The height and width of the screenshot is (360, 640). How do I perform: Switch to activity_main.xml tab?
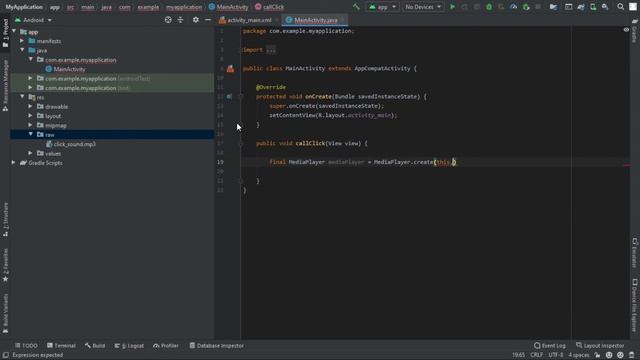245,20
